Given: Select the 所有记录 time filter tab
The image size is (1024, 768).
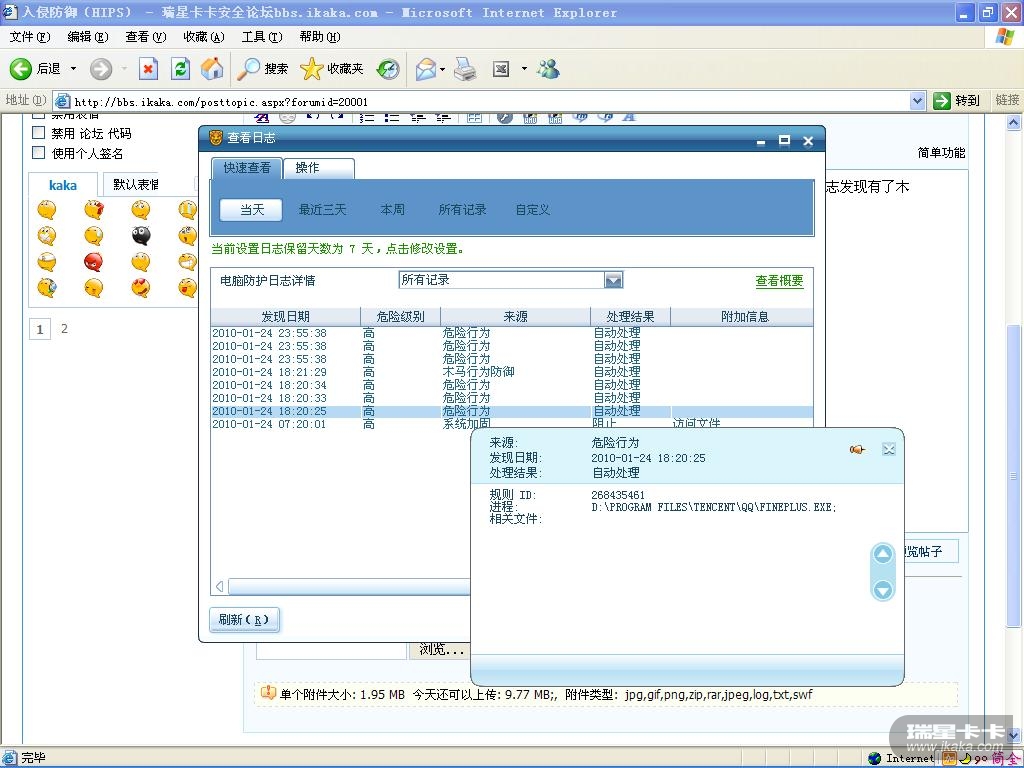Looking at the screenshot, I should 462,210.
